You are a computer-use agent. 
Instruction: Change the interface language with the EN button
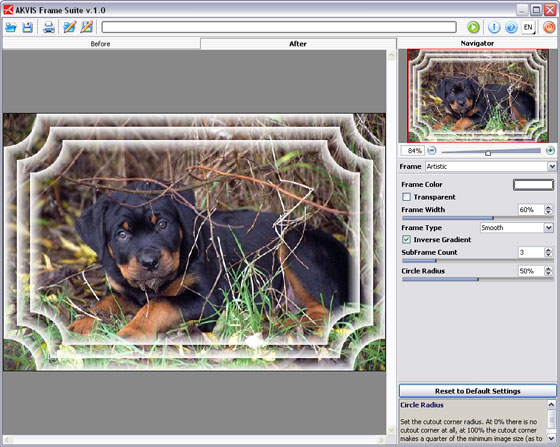click(528, 27)
